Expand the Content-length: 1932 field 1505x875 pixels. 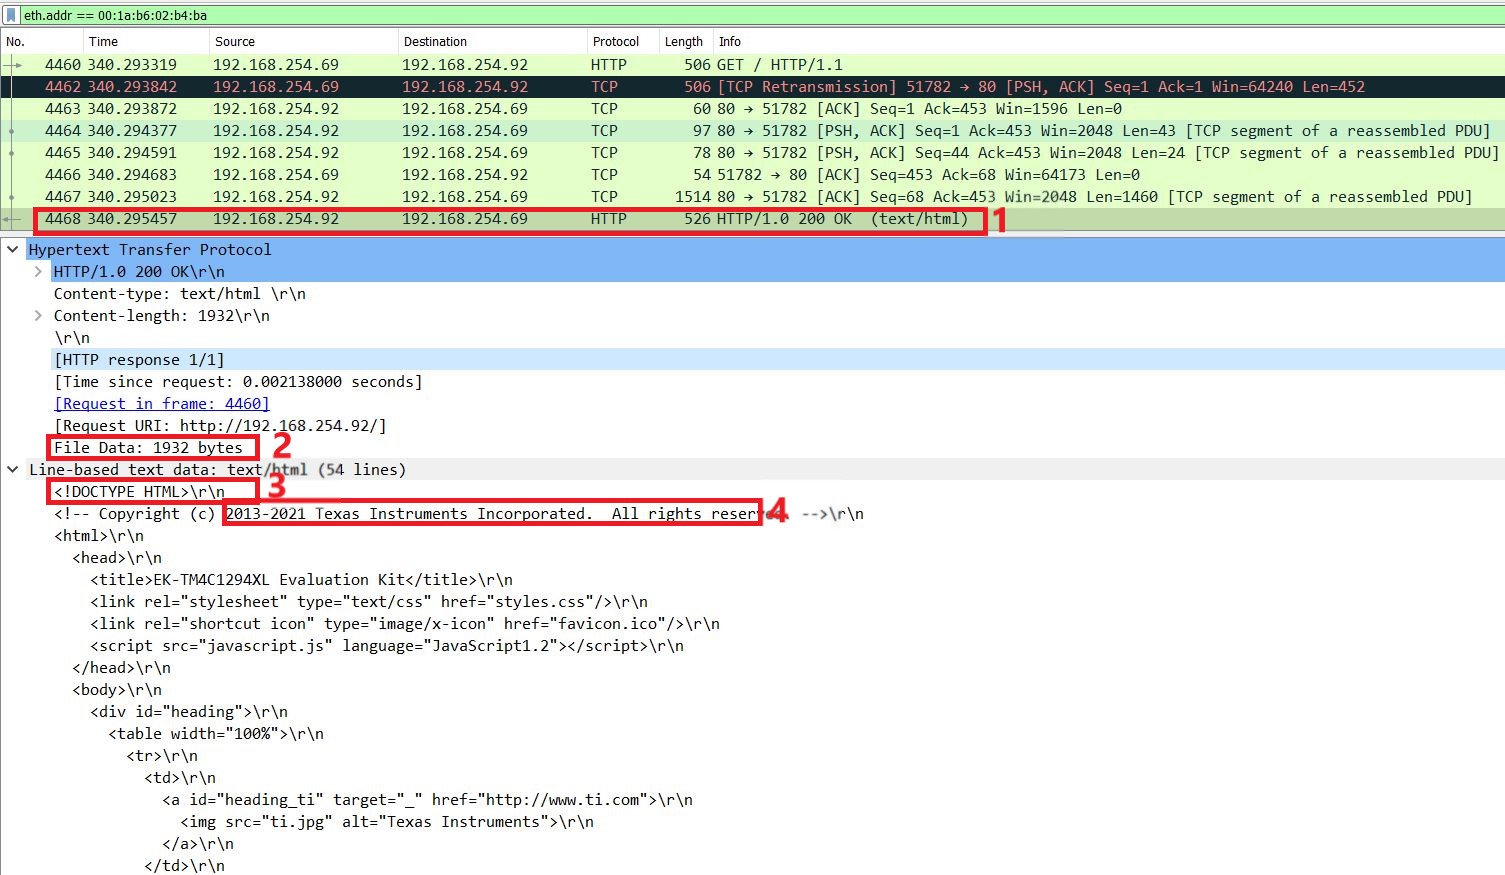pos(38,316)
